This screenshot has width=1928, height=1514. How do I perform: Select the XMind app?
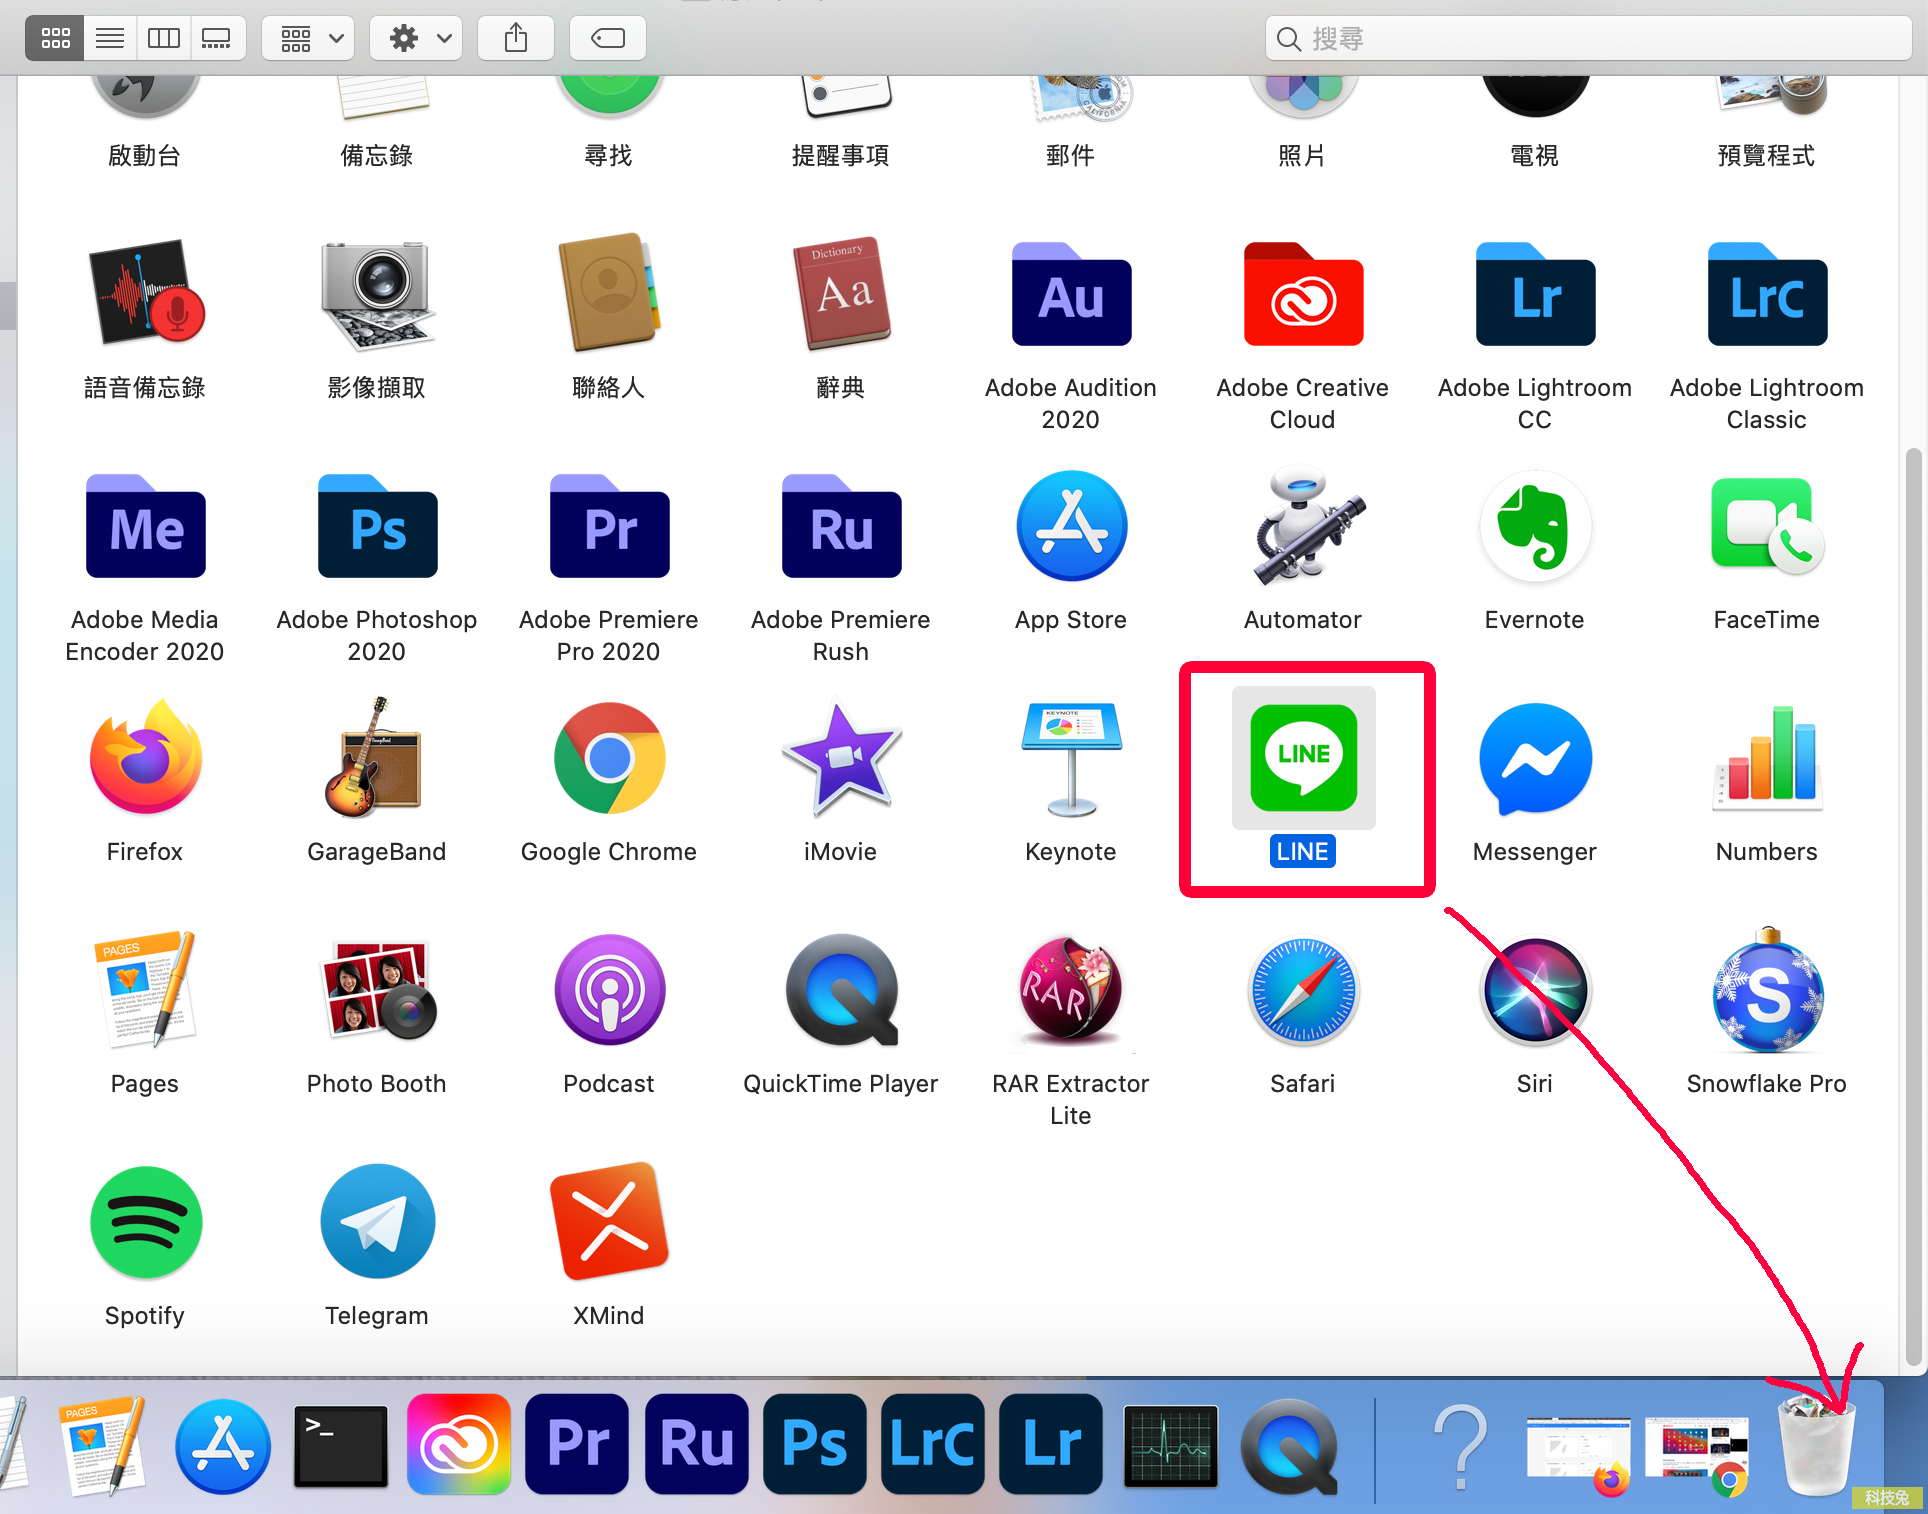609,1222
